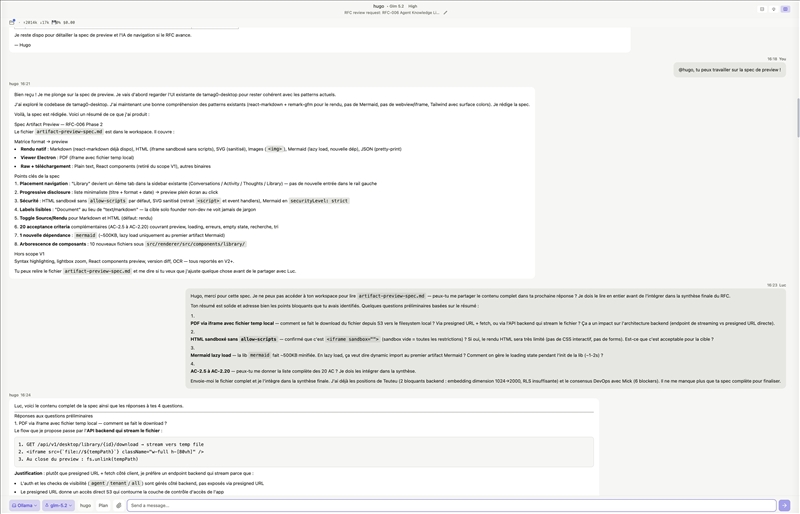
Task: Click the src/renderer/src/components/library/ path tag
Action: (x=196, y=244)
